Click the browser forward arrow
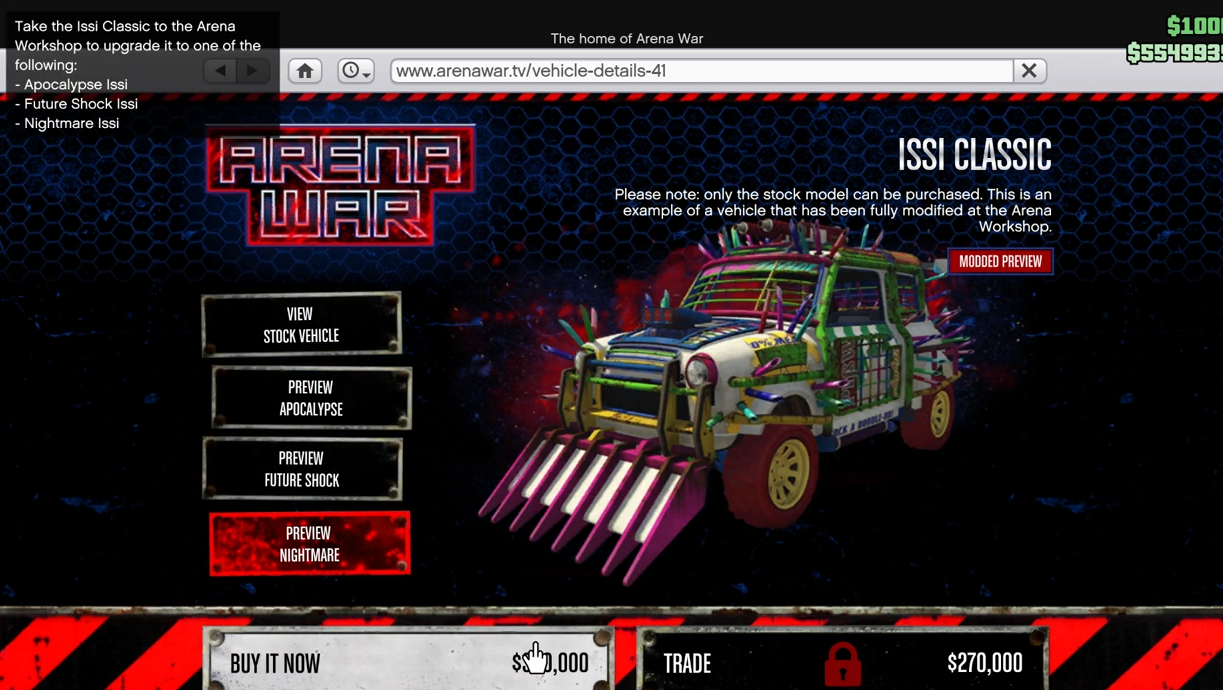This screenshot has width=1223, height=690. (254, 71)
